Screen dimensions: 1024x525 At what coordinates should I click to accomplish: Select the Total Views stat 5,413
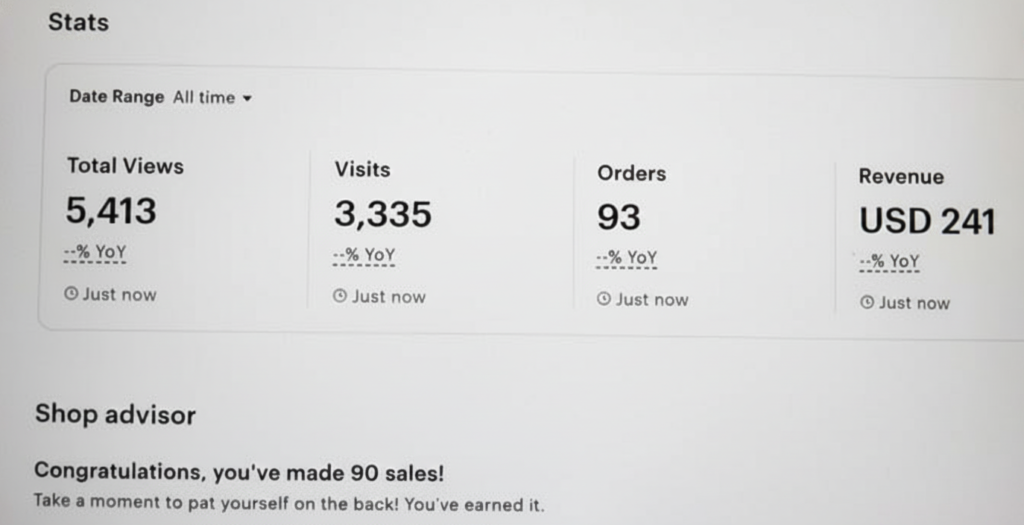[x=111, y=211]
